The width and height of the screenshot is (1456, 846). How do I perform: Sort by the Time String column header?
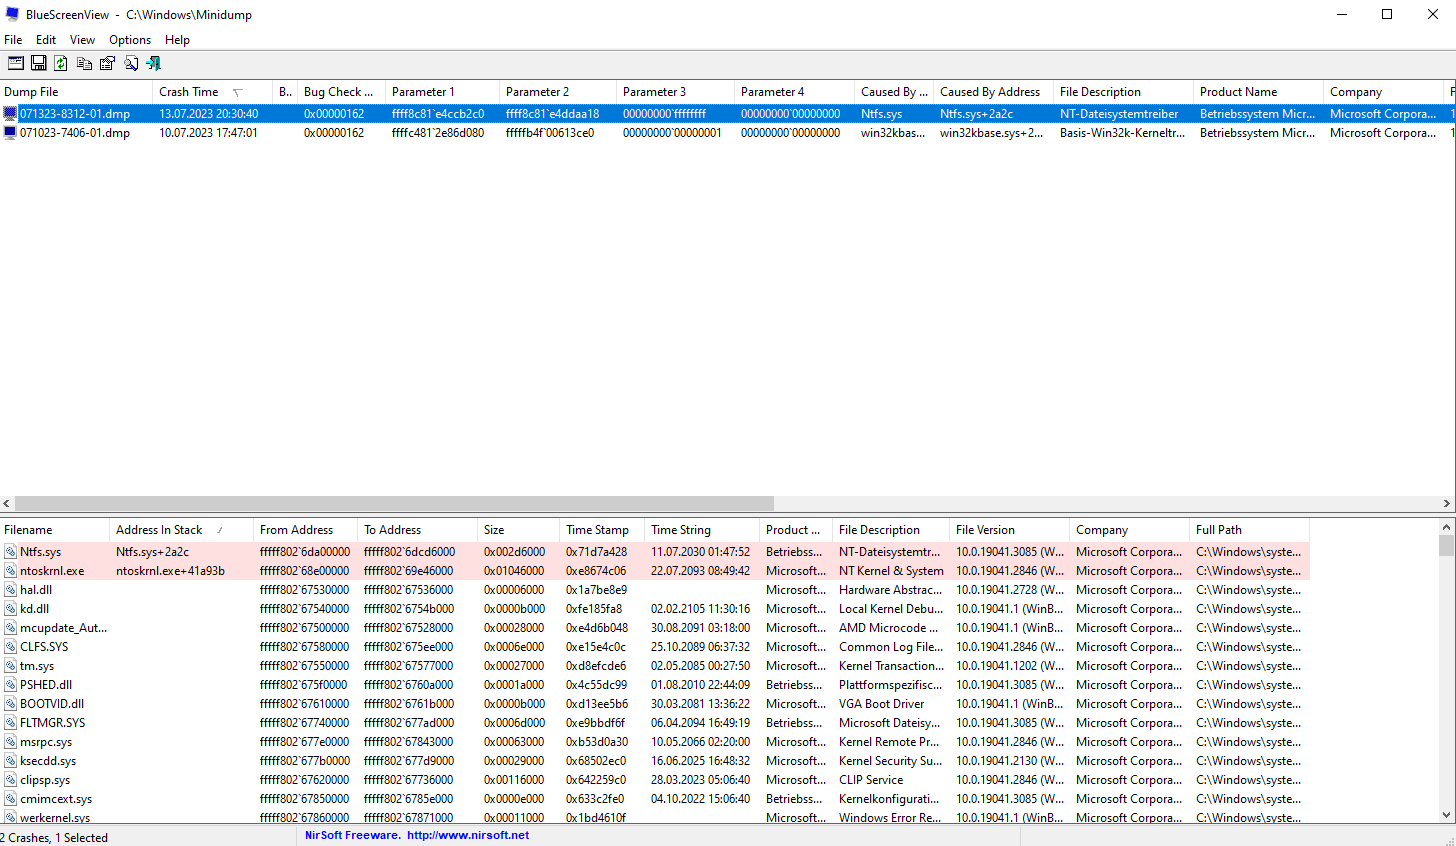pyautogui.click(x=702, y=530)
